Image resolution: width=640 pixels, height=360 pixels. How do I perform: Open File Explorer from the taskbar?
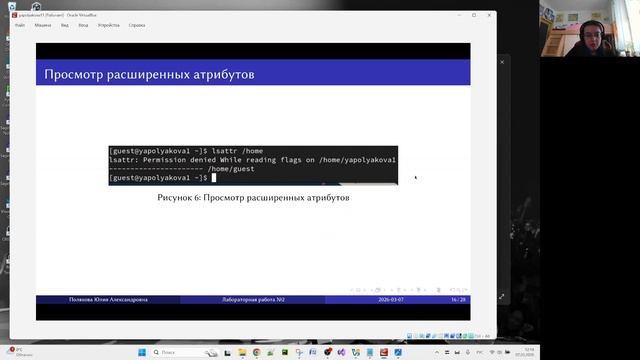pyautogui.click(x=242, y=352)
